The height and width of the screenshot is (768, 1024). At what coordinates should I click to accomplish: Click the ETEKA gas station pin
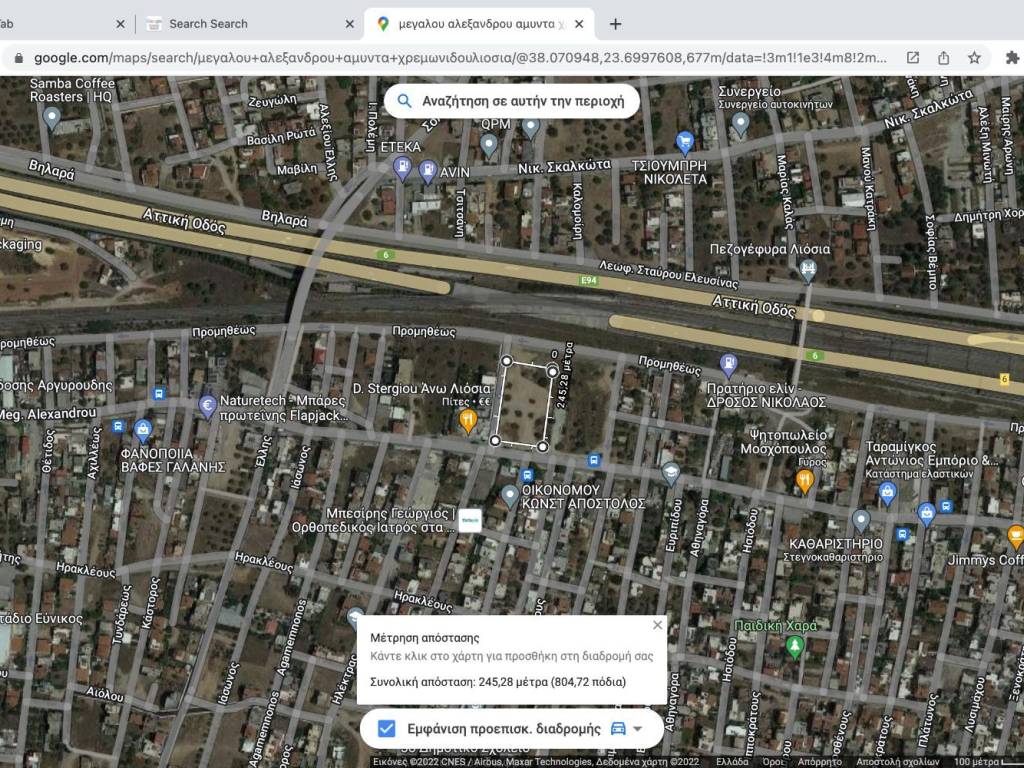point(403,169)
